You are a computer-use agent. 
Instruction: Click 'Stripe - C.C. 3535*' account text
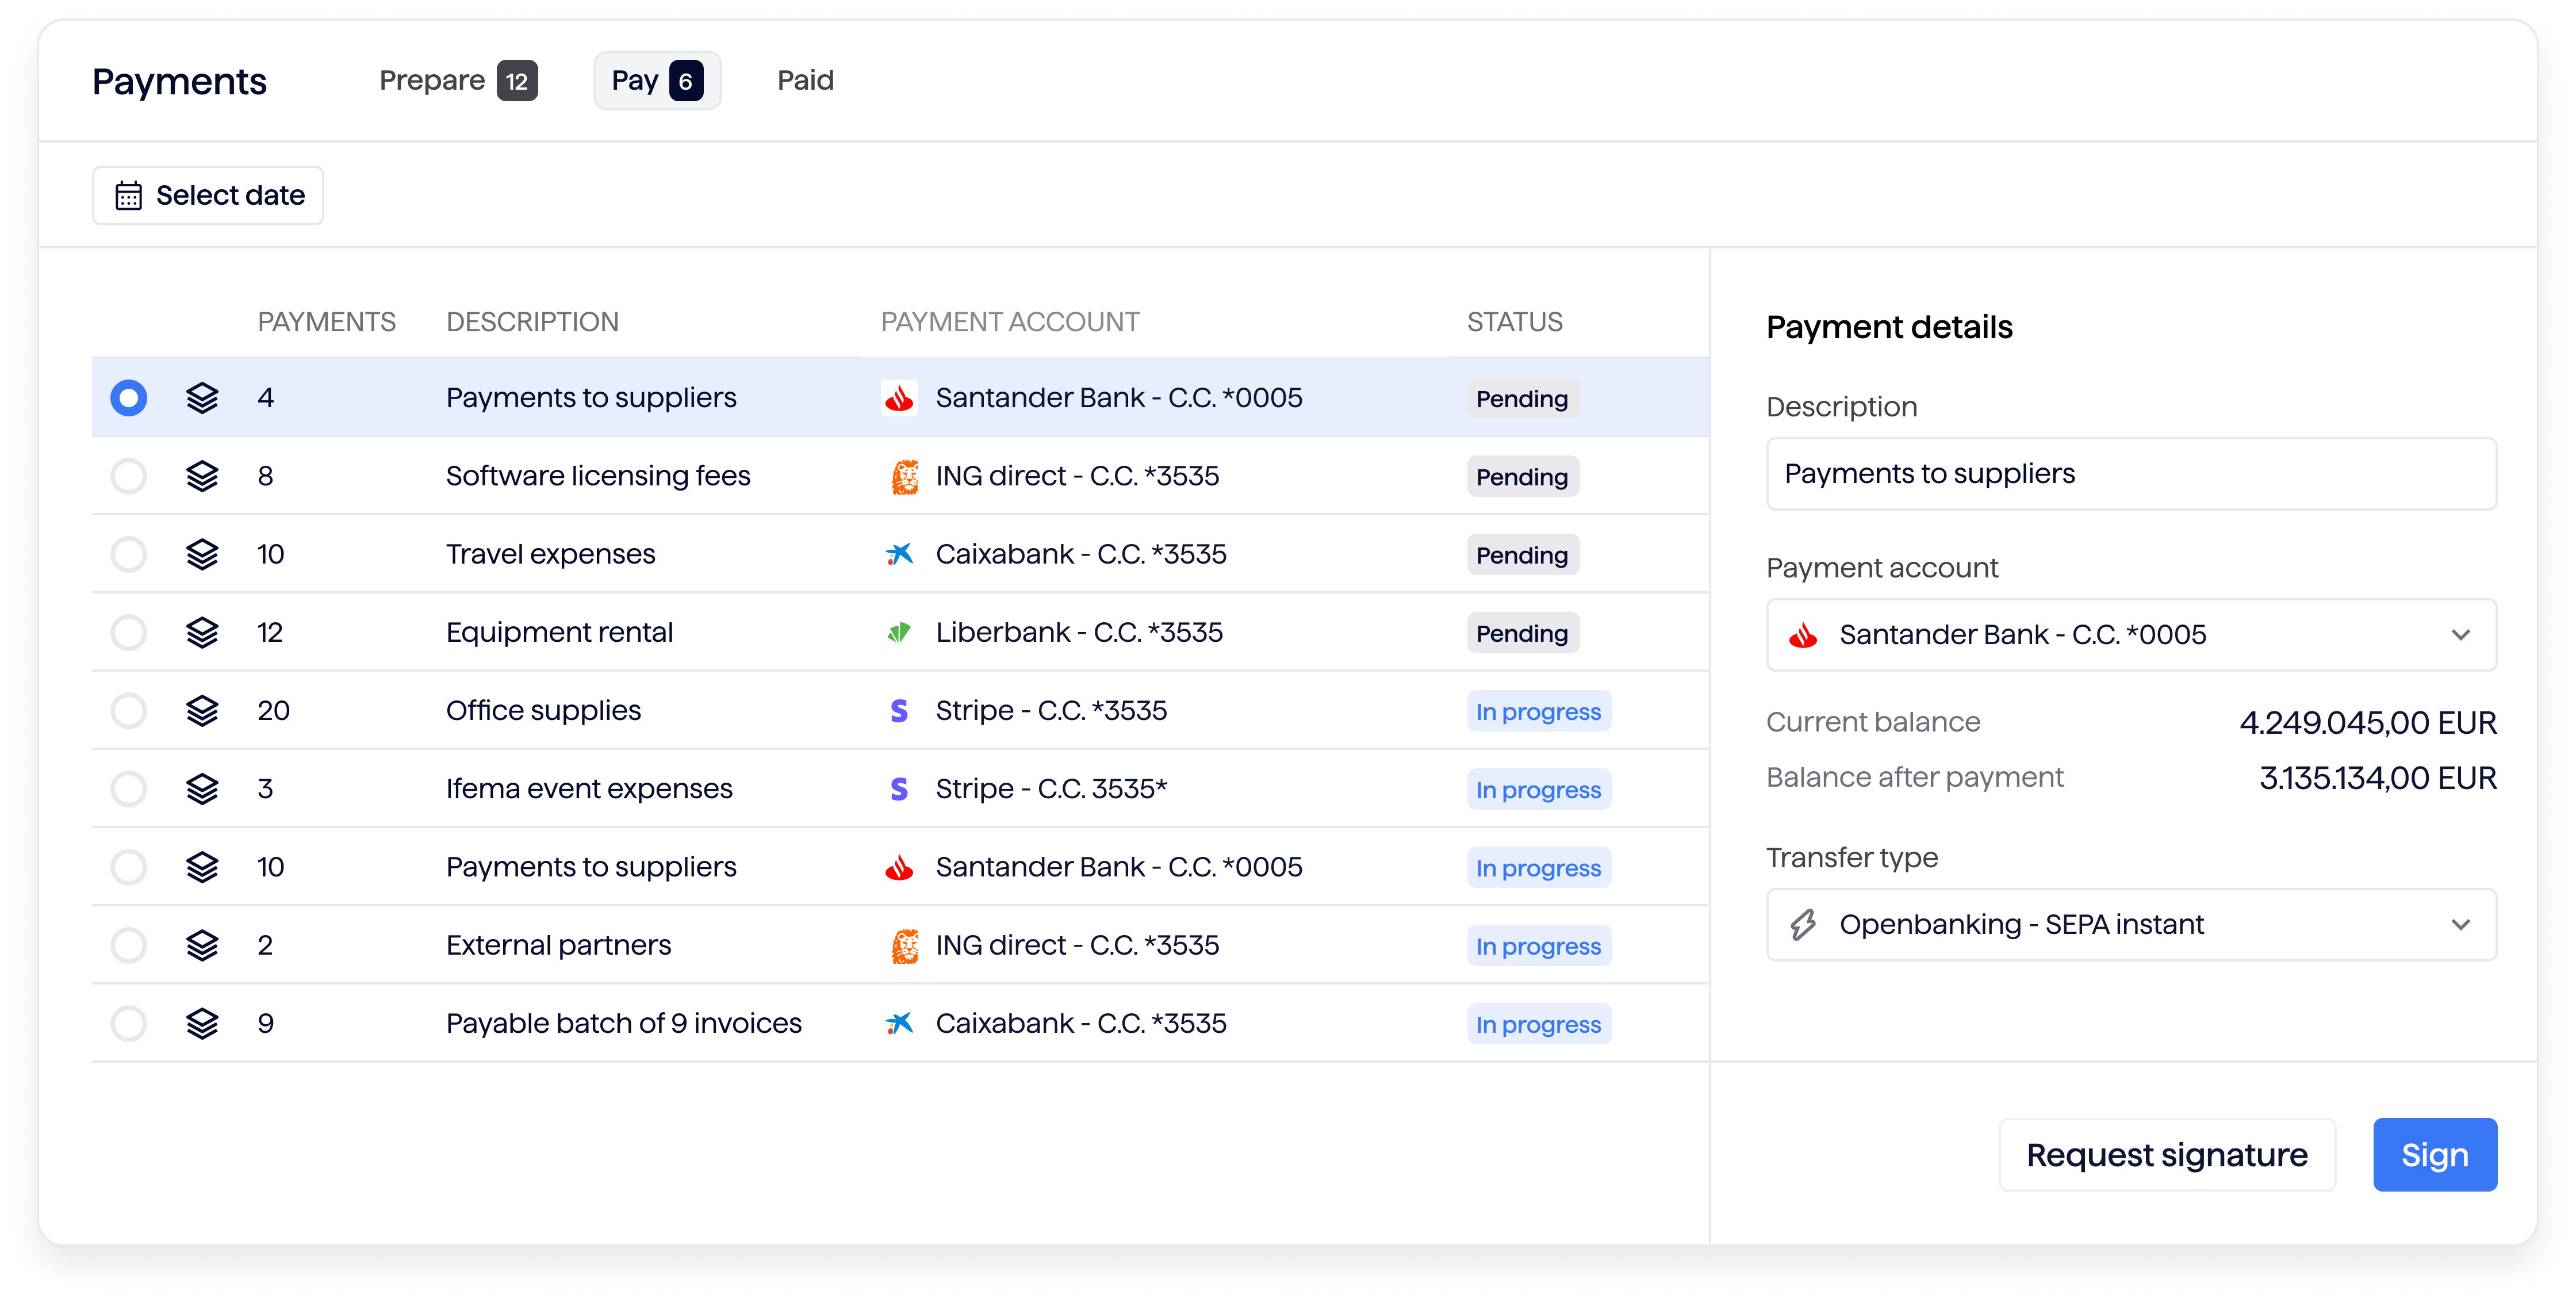[x=1051, y=789]
